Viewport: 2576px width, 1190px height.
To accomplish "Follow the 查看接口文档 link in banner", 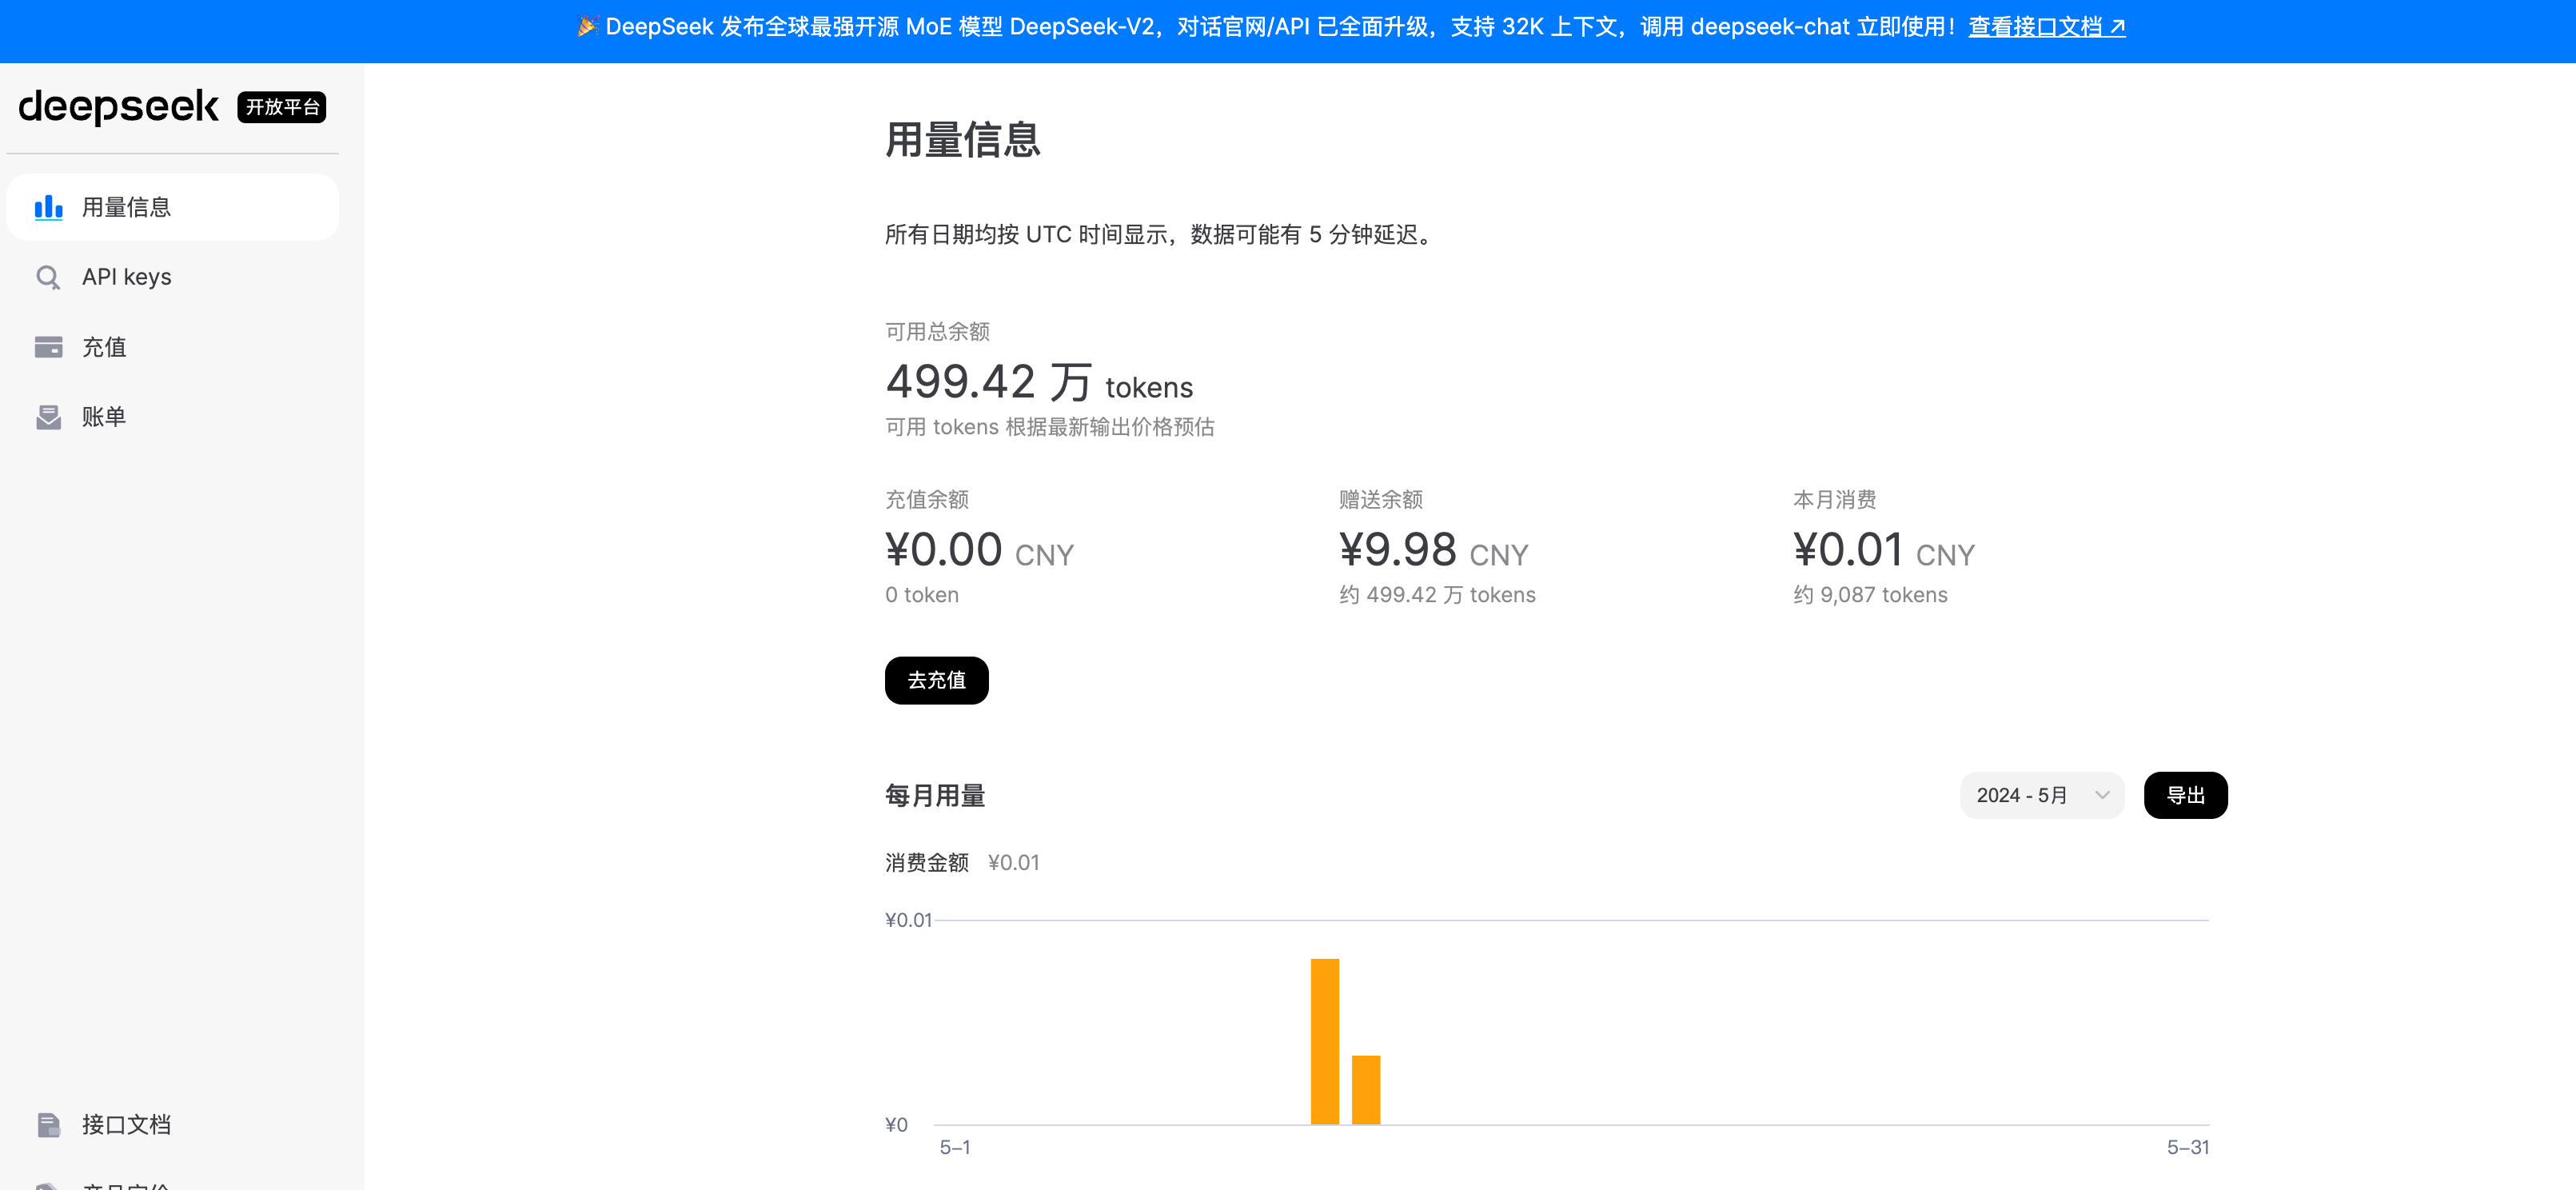I will click(x=2046, y=27).
